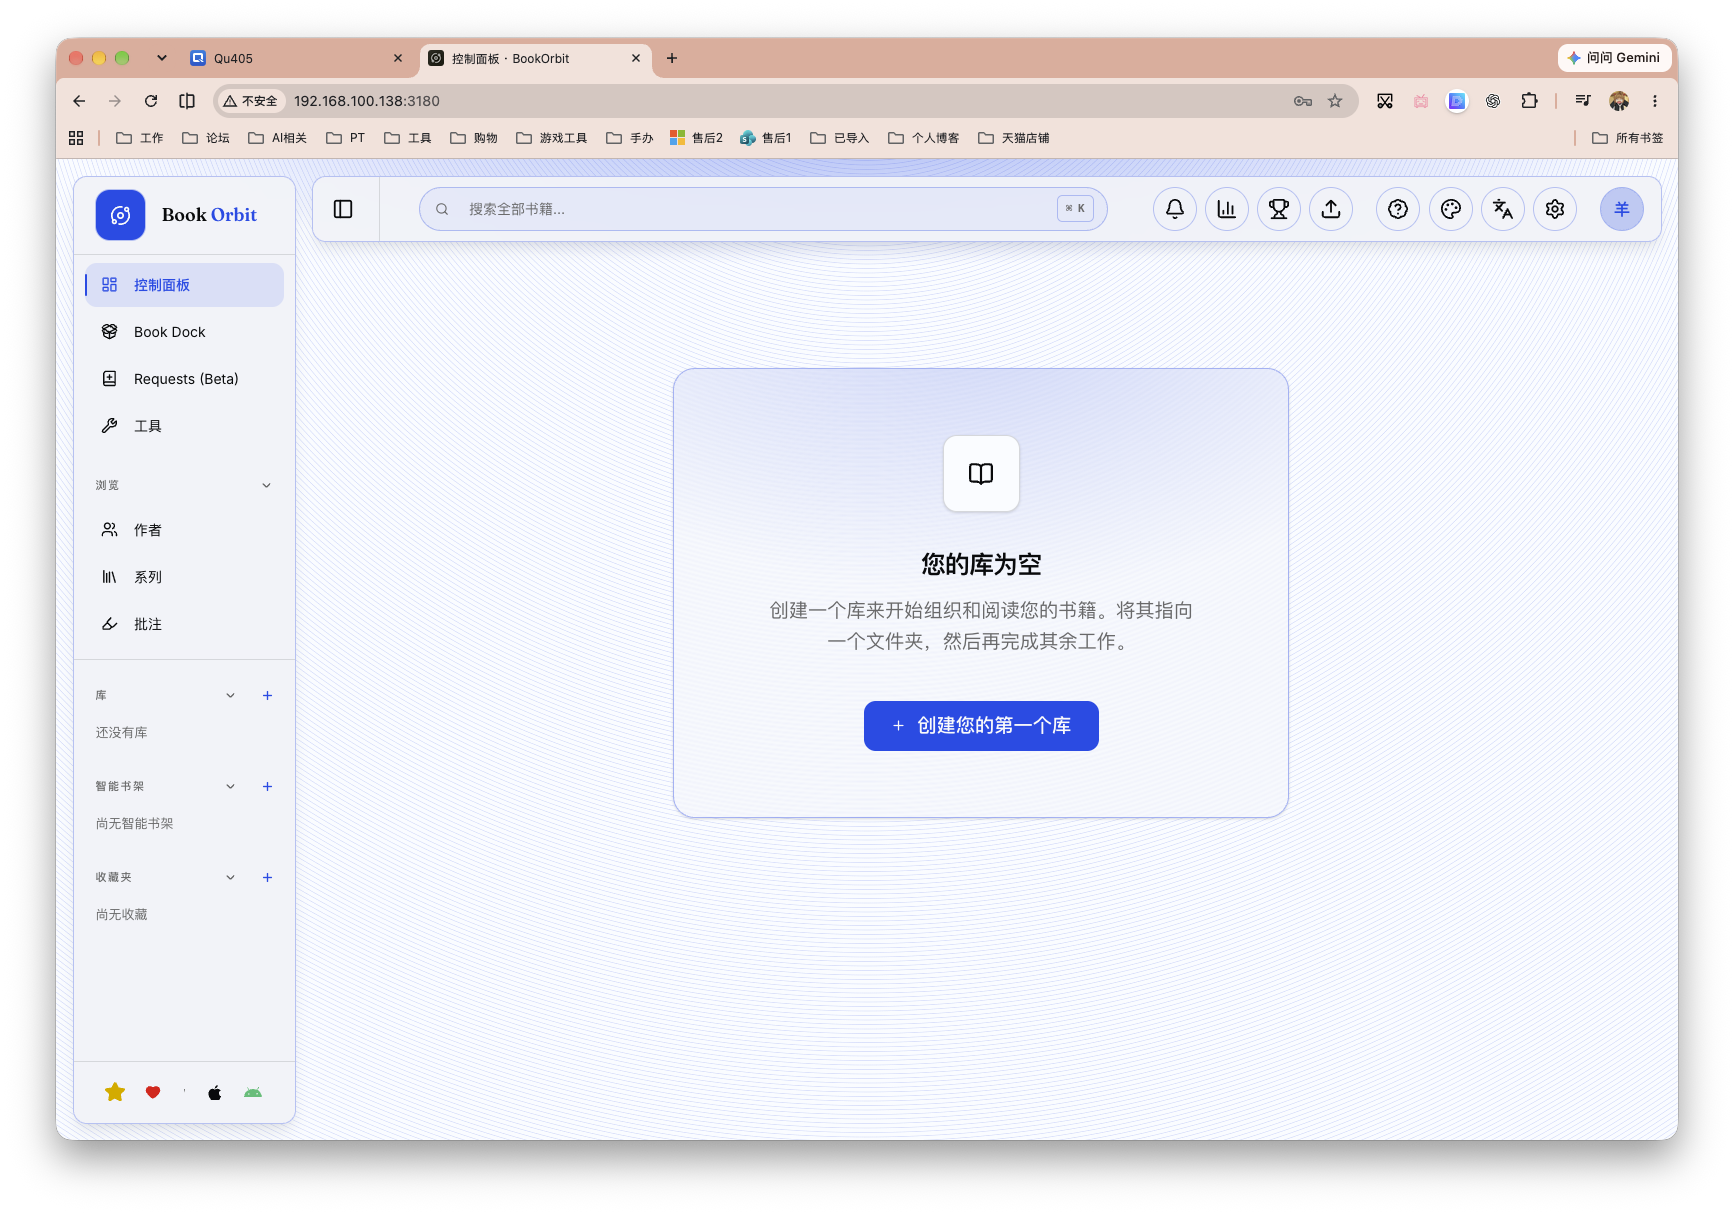Click 尚无收藏 text
The width and height of the screenshot is (1734, 1214).
pos(122,915)
